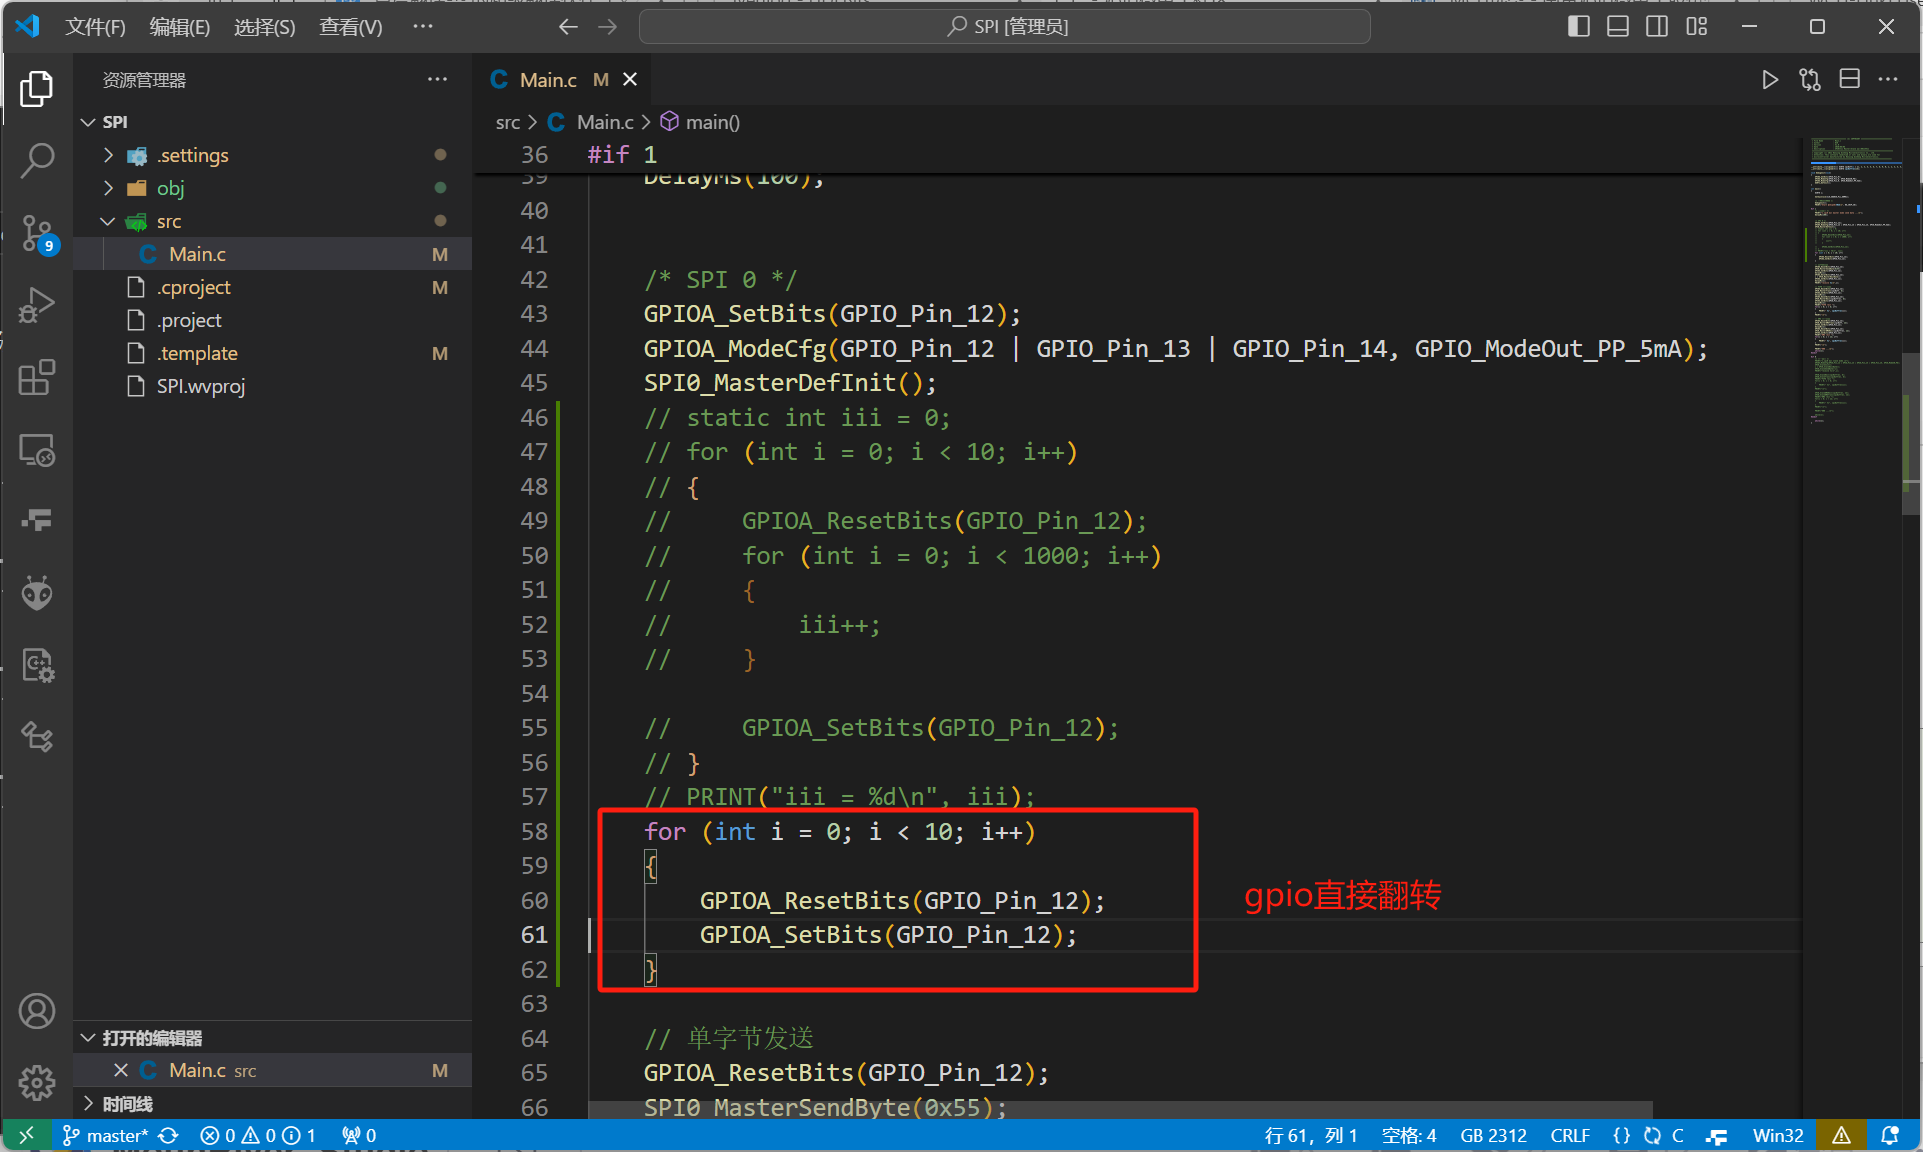The image size is (1923, 1152).
Task: Open the notifications bell in status bar
Action: point(1889,1135)
